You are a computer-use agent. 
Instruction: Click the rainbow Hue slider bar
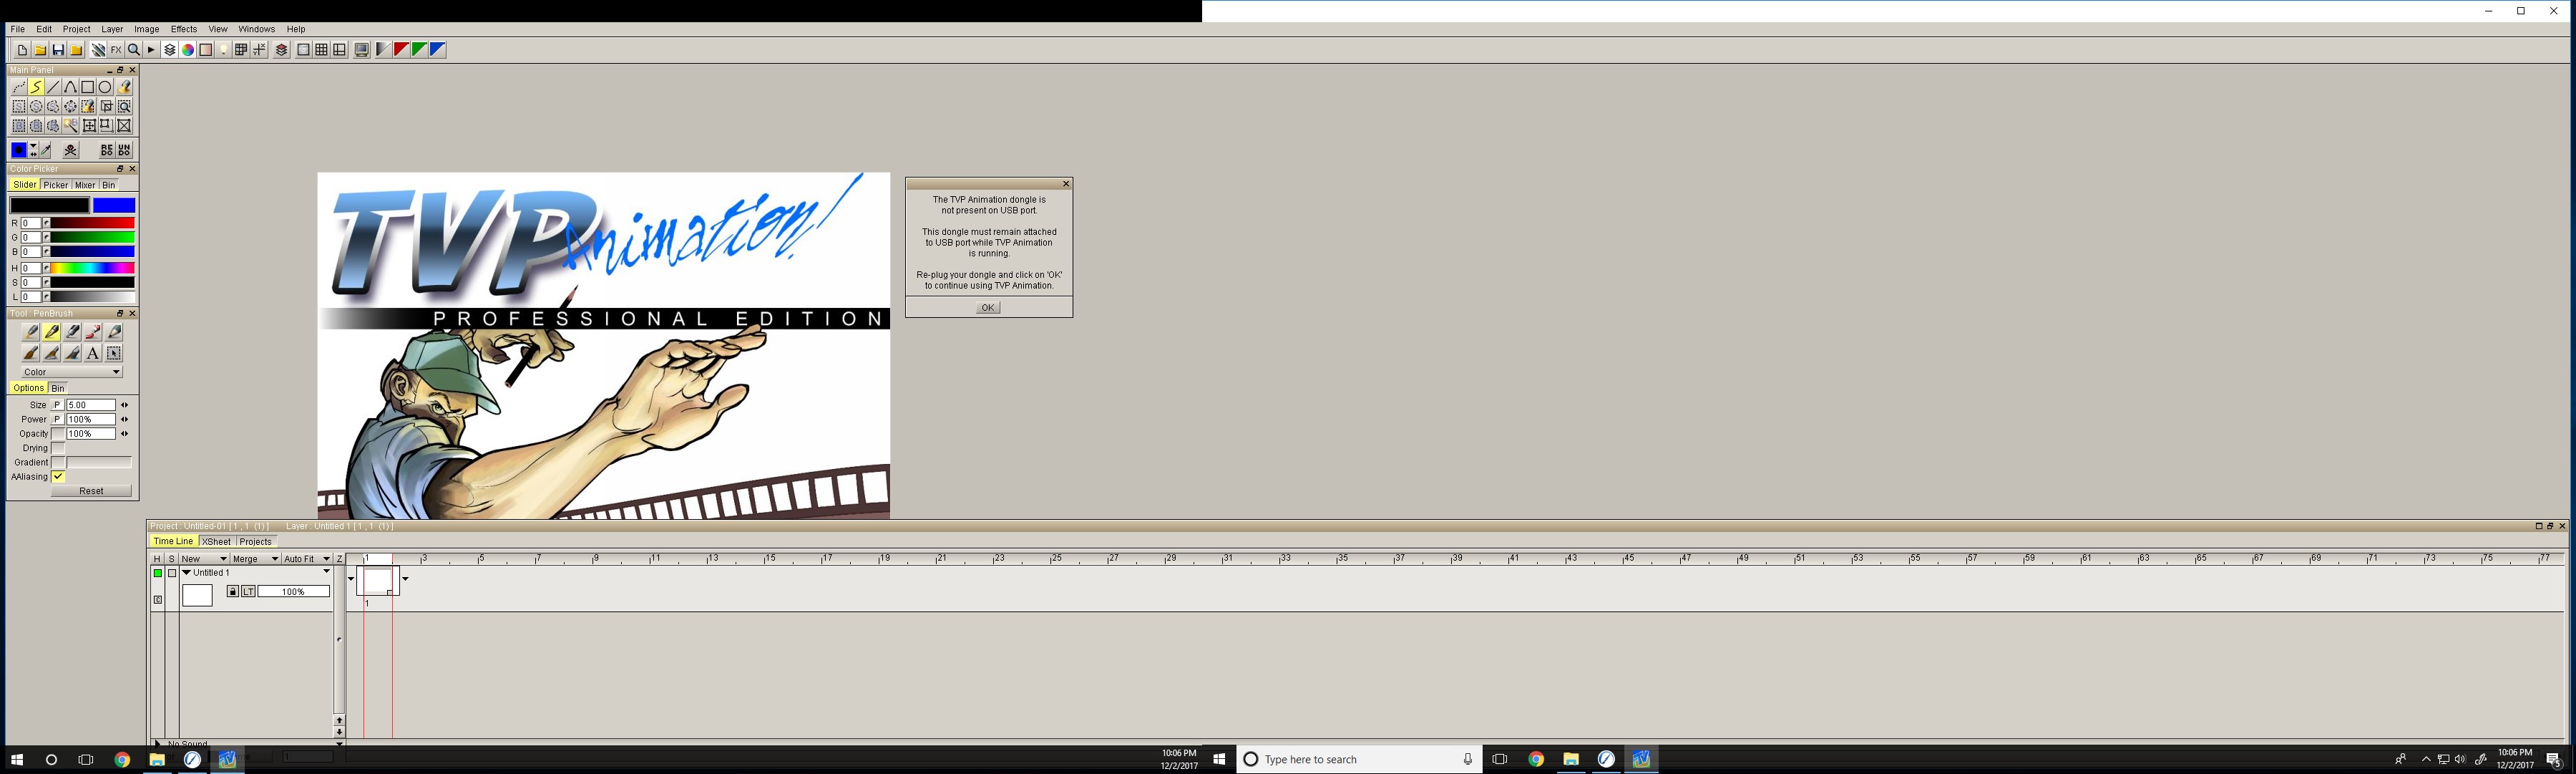(x=92, y=268)
